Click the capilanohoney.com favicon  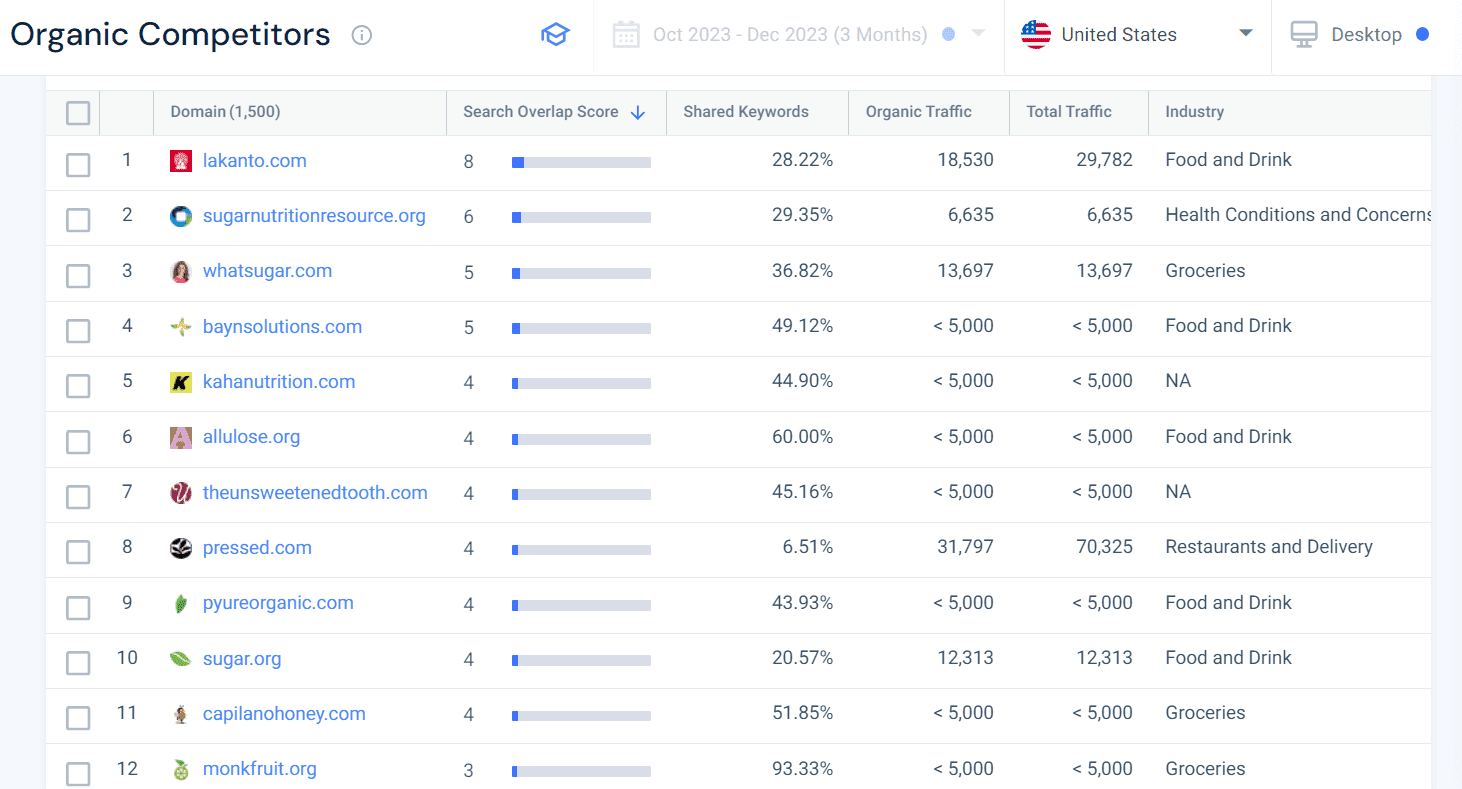tap(181, 714)
